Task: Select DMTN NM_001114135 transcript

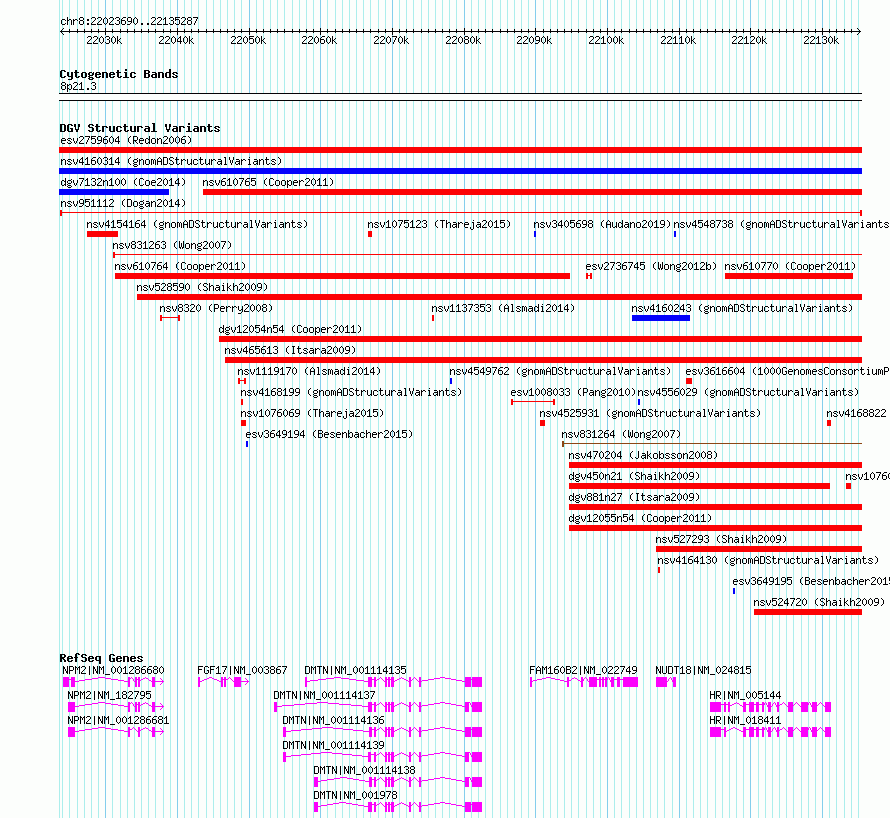Action: pos(393,682)
